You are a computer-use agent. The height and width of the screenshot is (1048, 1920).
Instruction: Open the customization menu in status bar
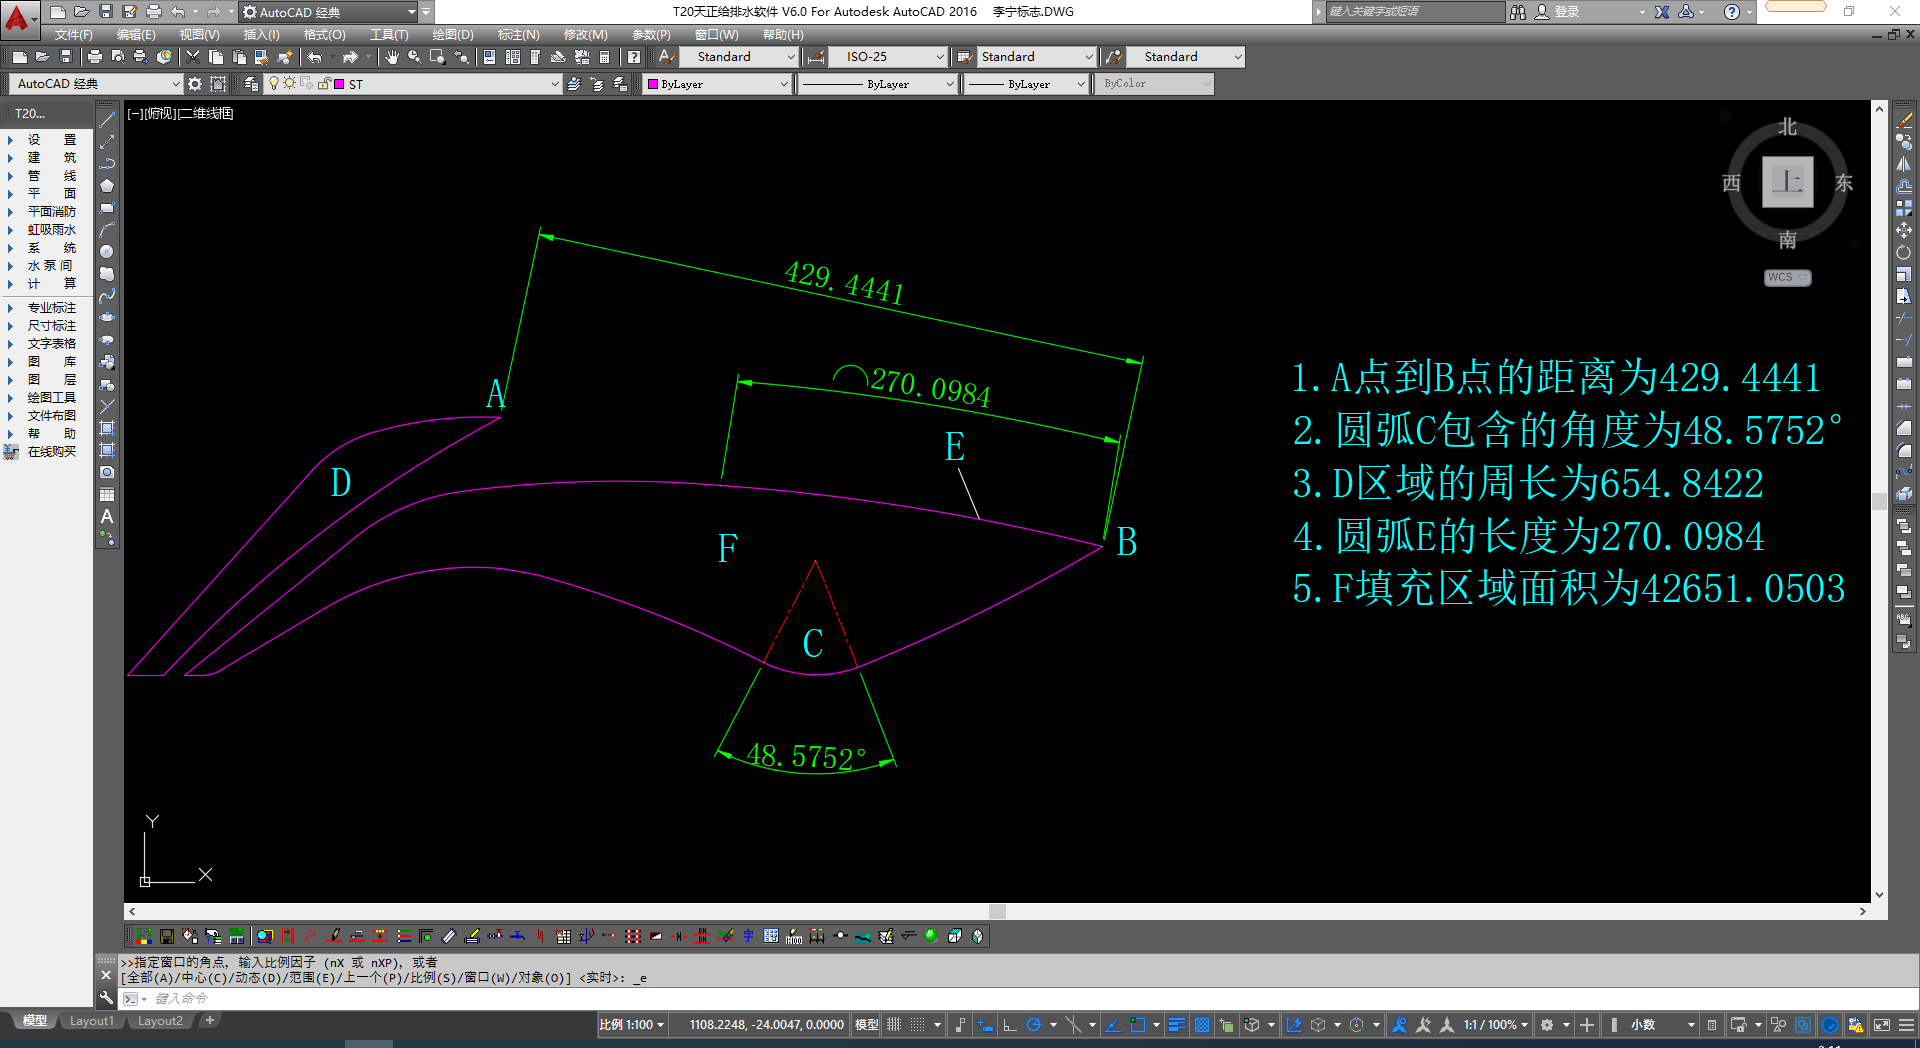coord(1906,1025)
